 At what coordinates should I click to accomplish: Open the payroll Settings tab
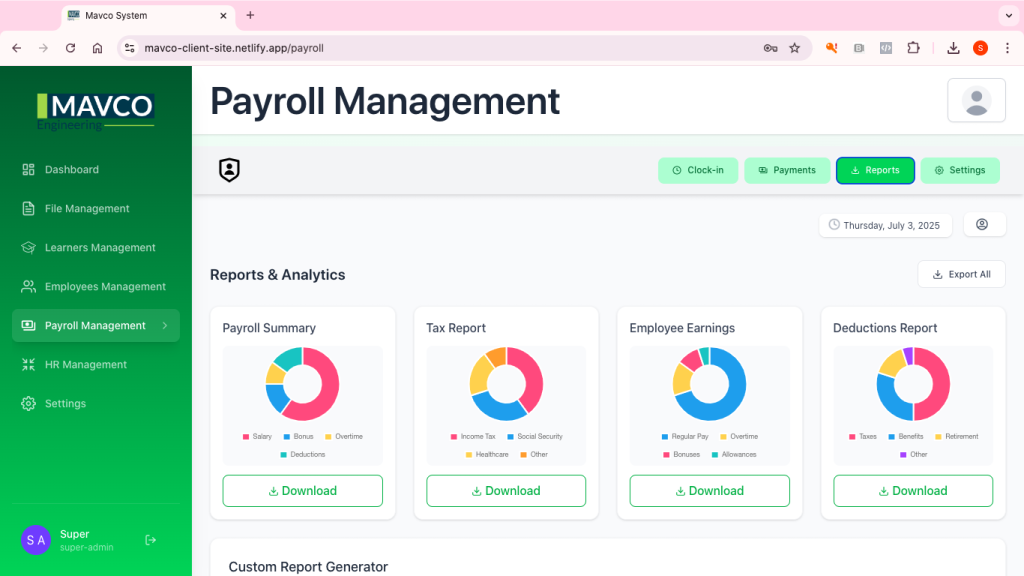pyautogui.click(x=959, y=170)
